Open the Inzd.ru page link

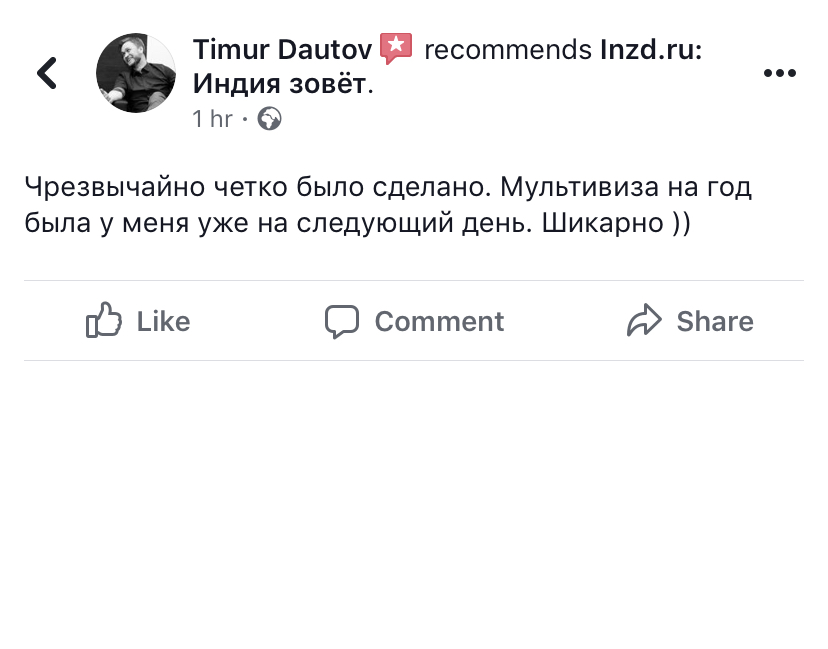click(650, 49)
